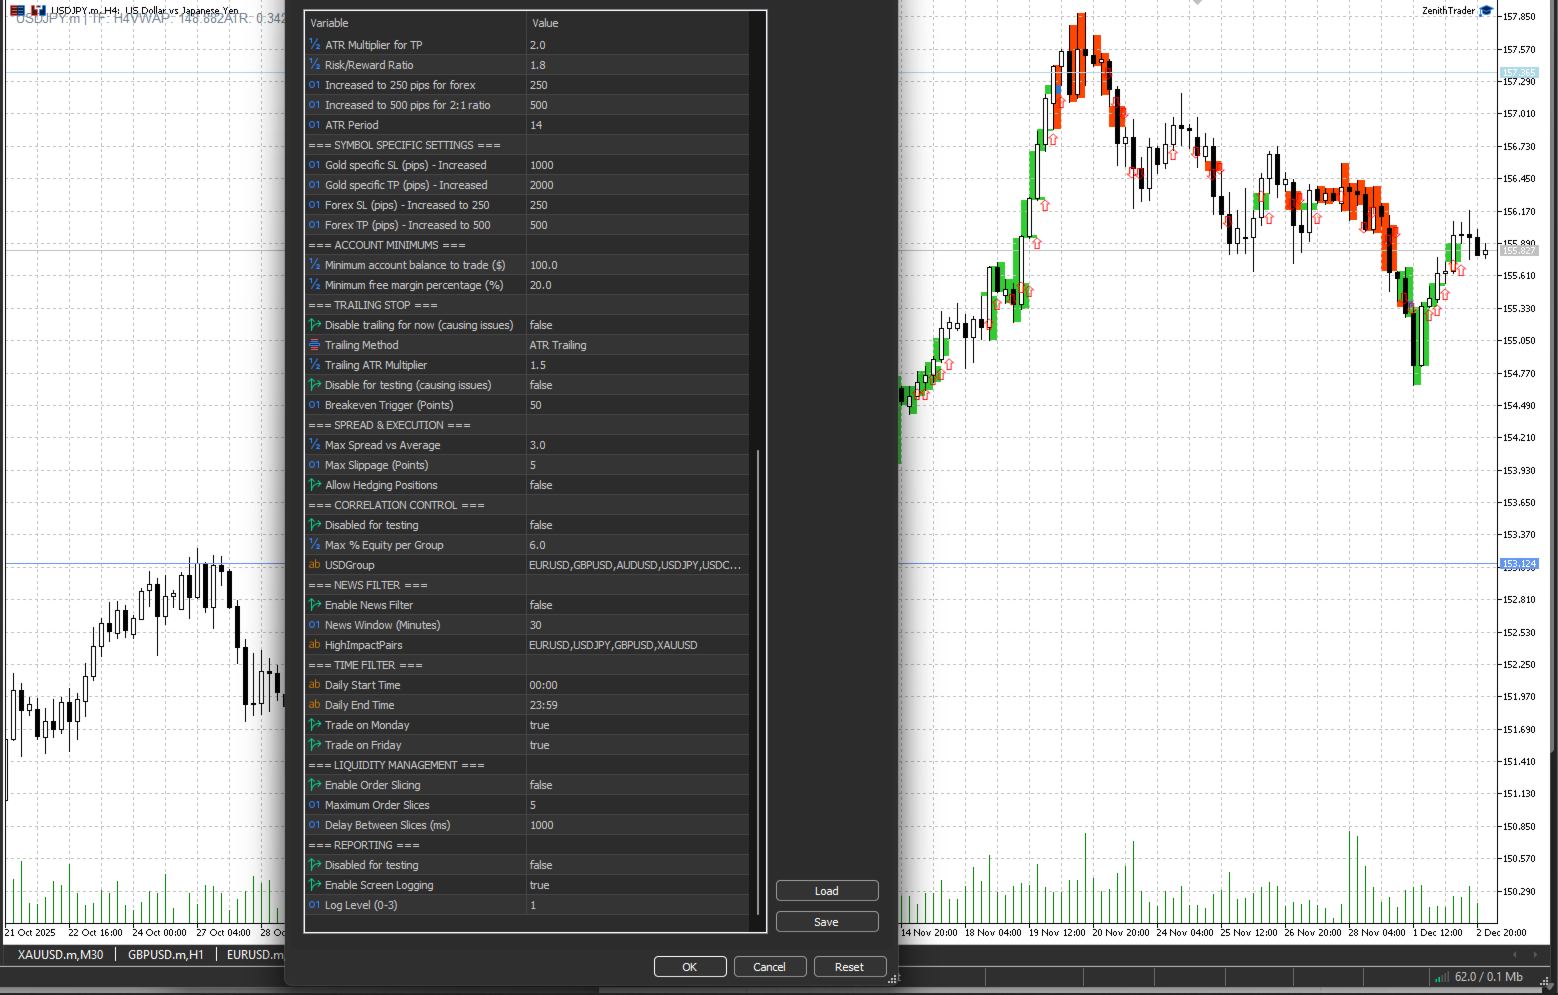The width and height of the screenshot is (1558, 995).
Task: Click the boolean arrow icon for Enable News Filter
Action: pyautogui.click(x=314, y=605)
